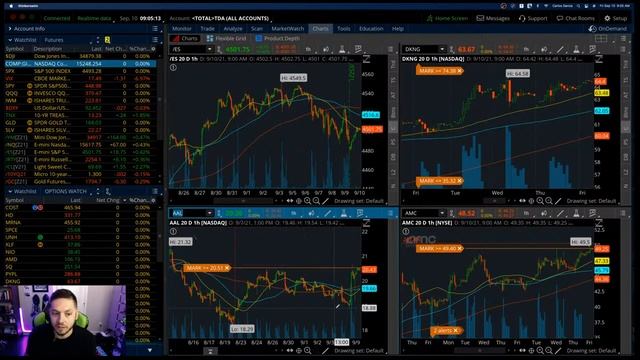Image resolution: width=640 pixels, height=360 pixels.
Task: Click the Home Screen button
Action: (447, 18)
